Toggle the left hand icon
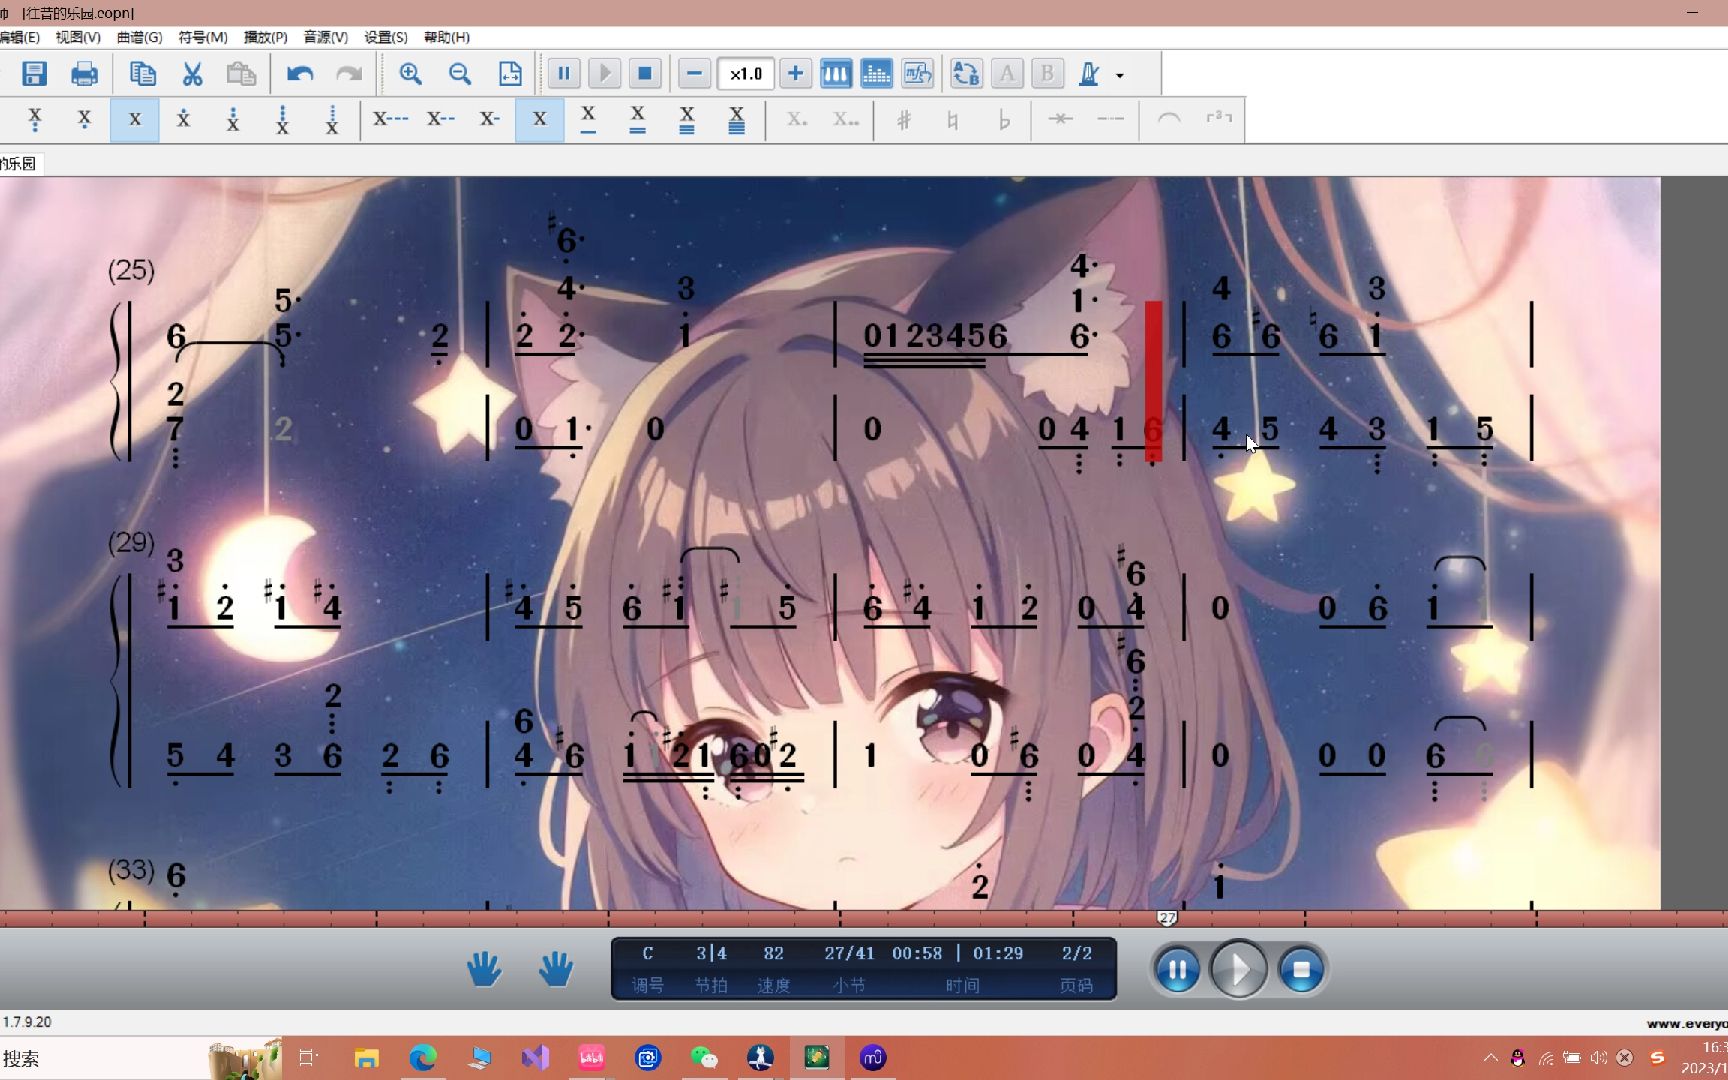This screenshot has height=1080, width=1728. 484,969
